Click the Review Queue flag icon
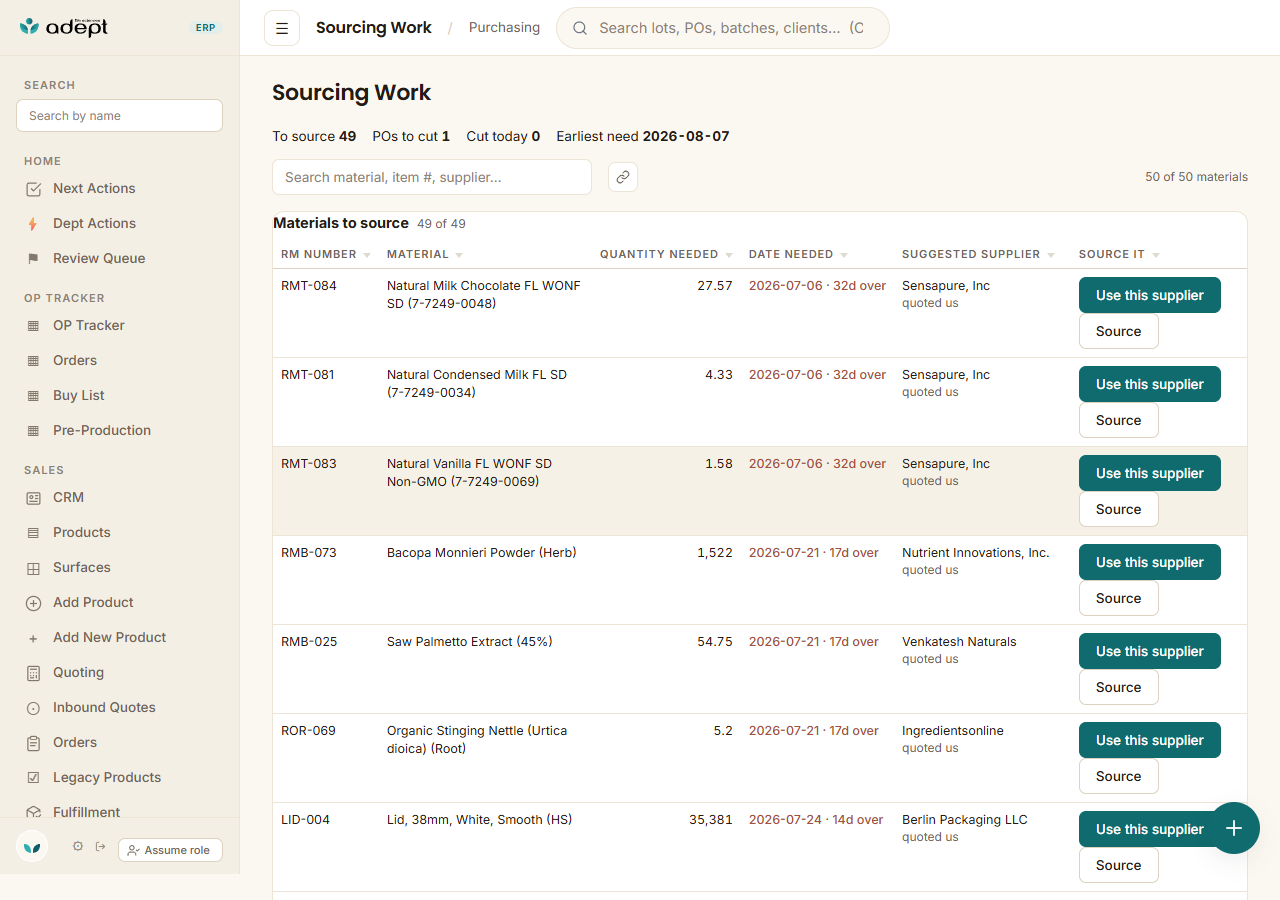1280x900 pixels. tap(33, 259)
